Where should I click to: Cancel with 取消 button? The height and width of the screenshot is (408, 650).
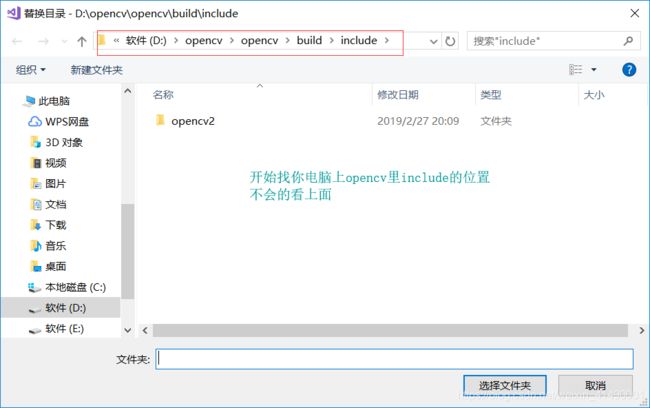[x=595, y=386]
